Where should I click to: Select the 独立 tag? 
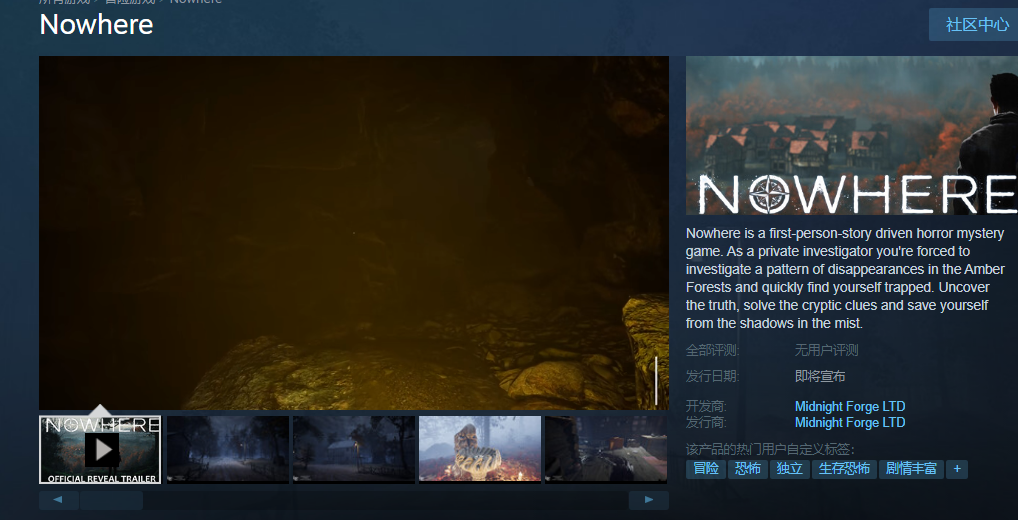(x=790, y=469)
